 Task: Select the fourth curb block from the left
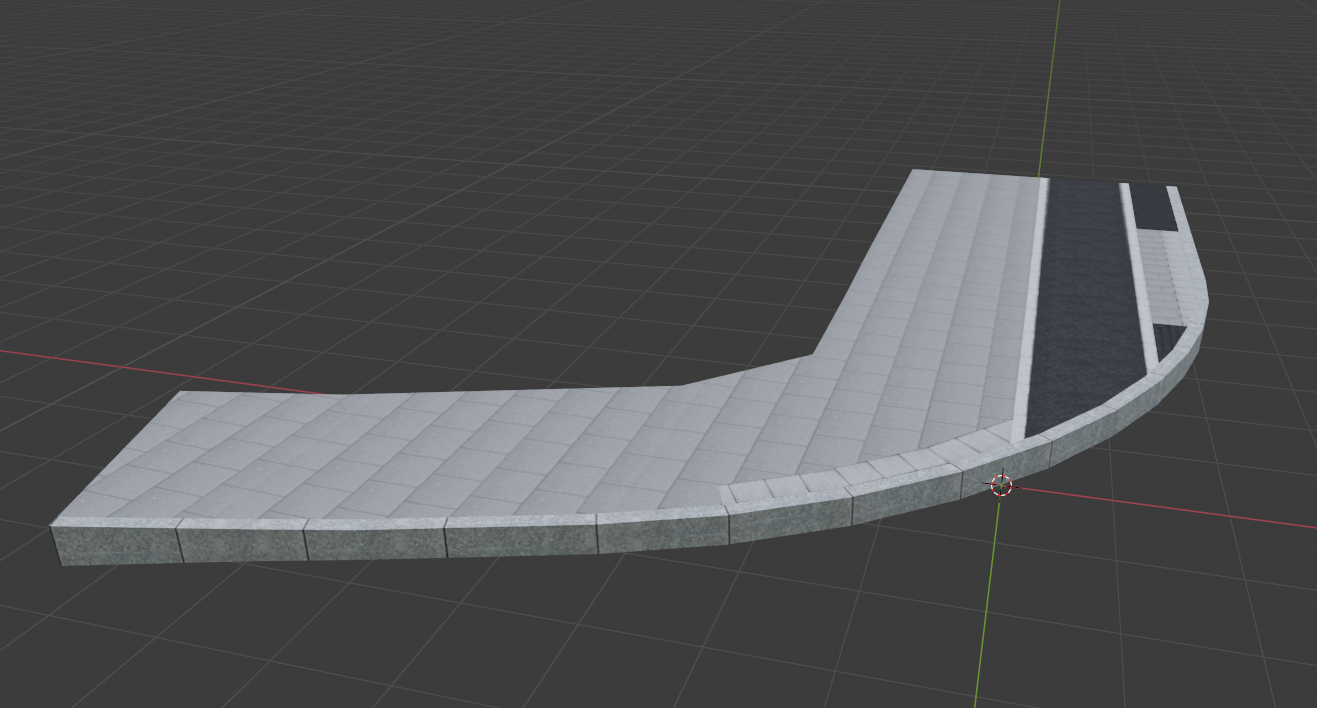click(522, 537)
